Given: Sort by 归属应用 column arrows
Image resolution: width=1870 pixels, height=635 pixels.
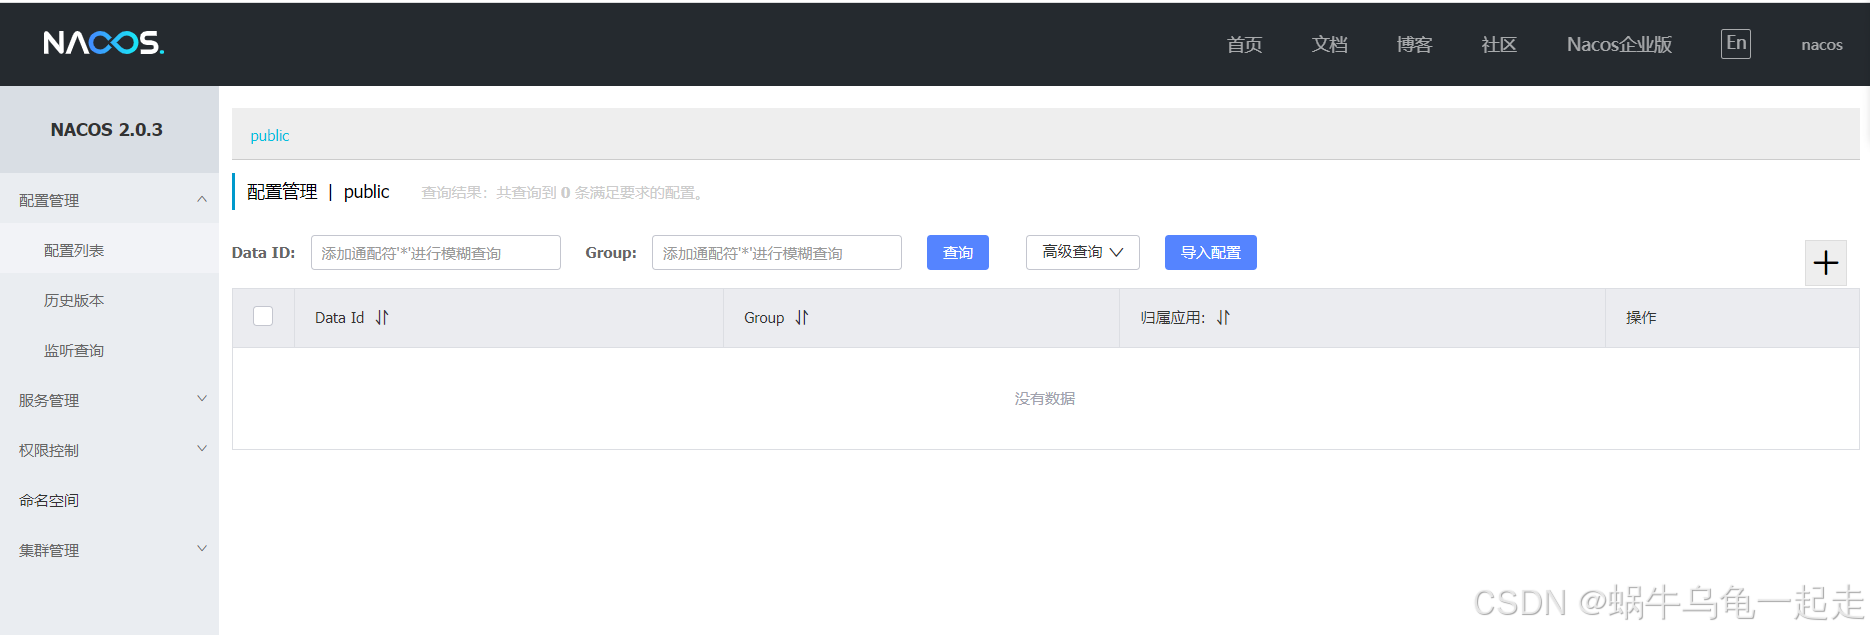Looking at the screenshot, I should click(1224, 318).
